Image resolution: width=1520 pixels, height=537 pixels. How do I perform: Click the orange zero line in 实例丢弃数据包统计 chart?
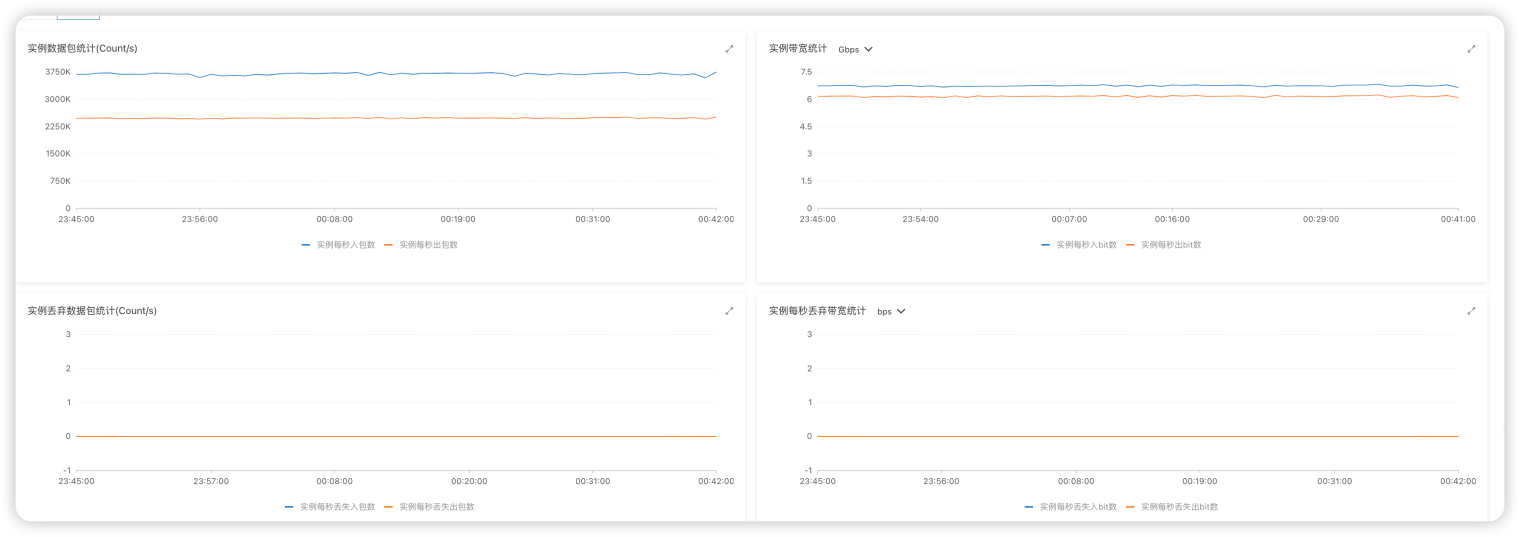click(396, 436)
